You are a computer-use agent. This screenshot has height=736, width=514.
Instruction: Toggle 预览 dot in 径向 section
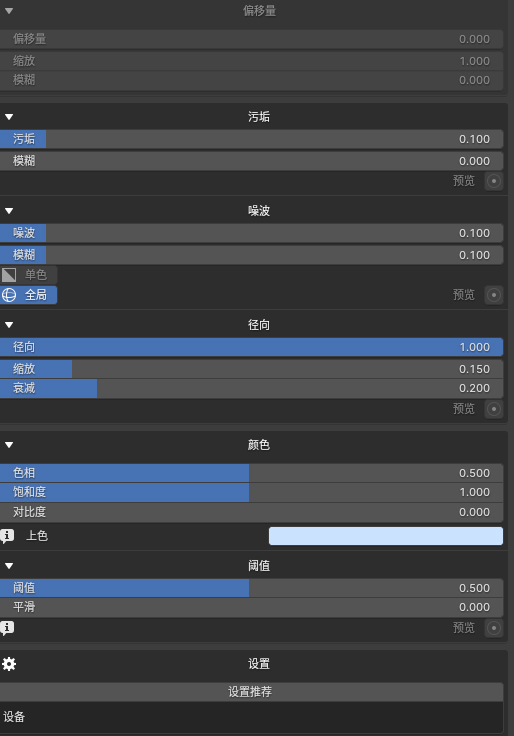pos(493,409)
